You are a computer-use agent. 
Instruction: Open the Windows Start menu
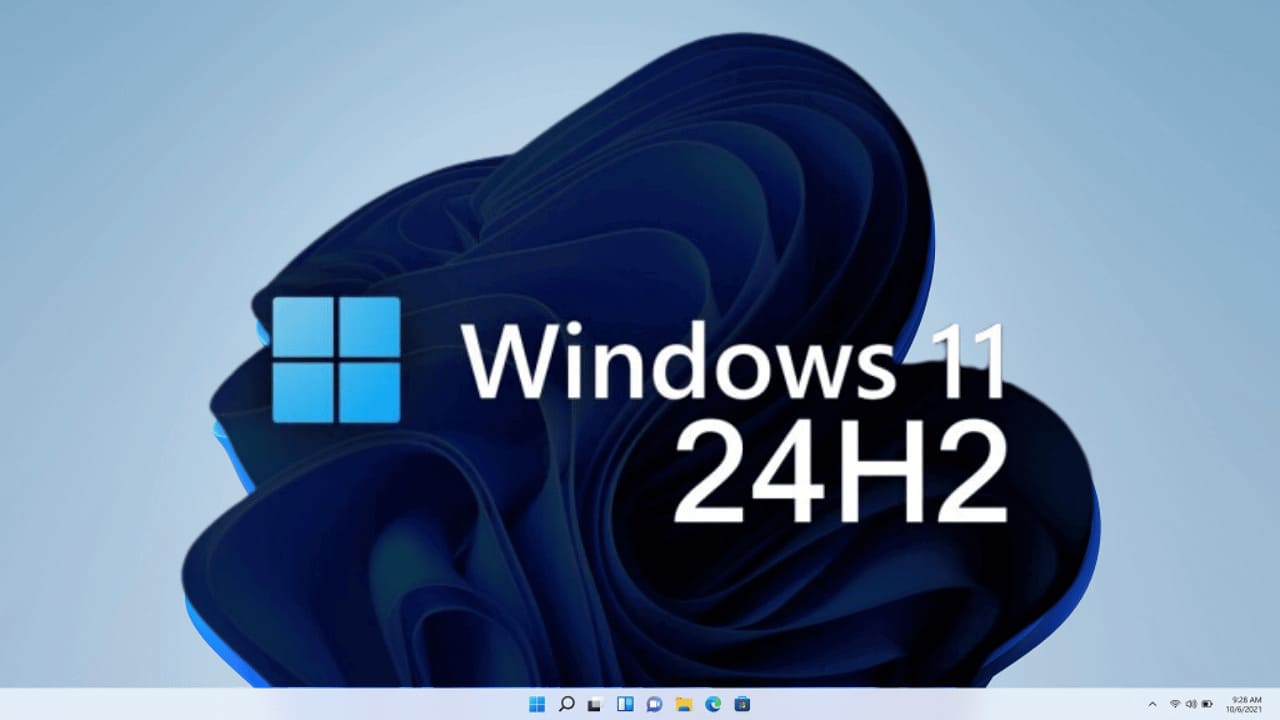537,704
